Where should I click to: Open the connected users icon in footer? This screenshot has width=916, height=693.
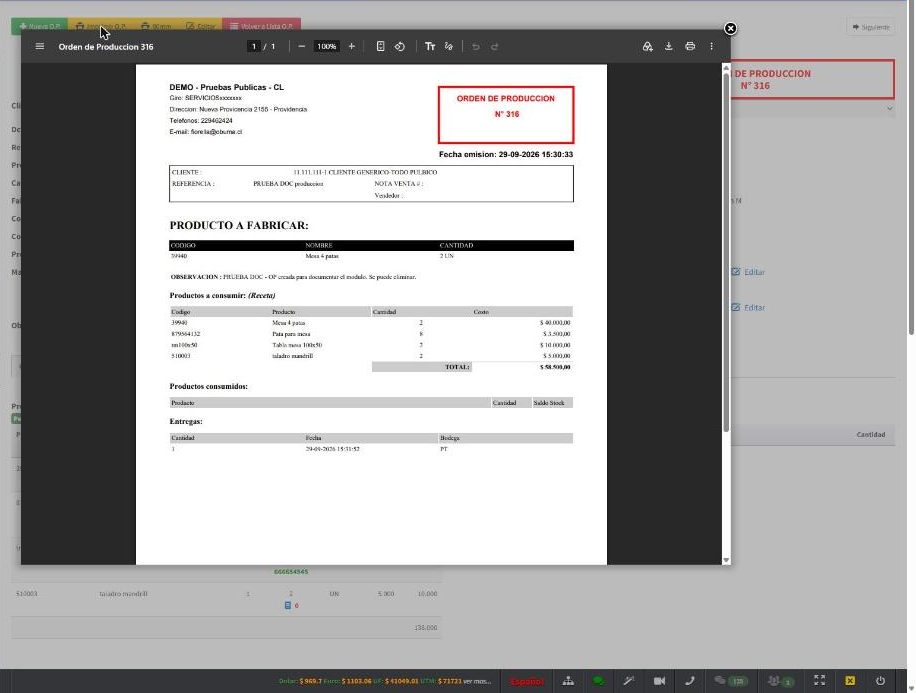[780, 681]
